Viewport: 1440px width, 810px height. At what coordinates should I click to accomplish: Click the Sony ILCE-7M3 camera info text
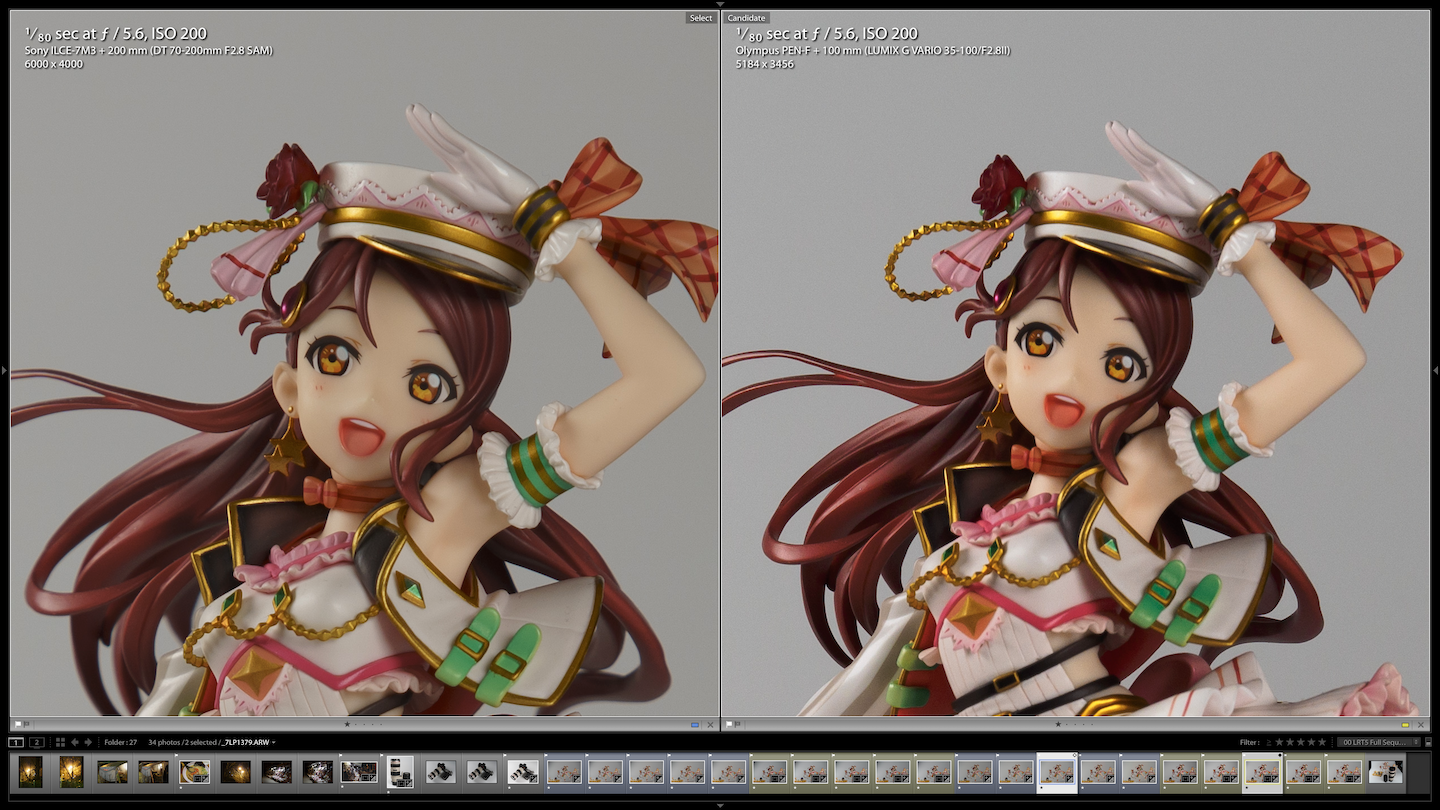[149, 50]
